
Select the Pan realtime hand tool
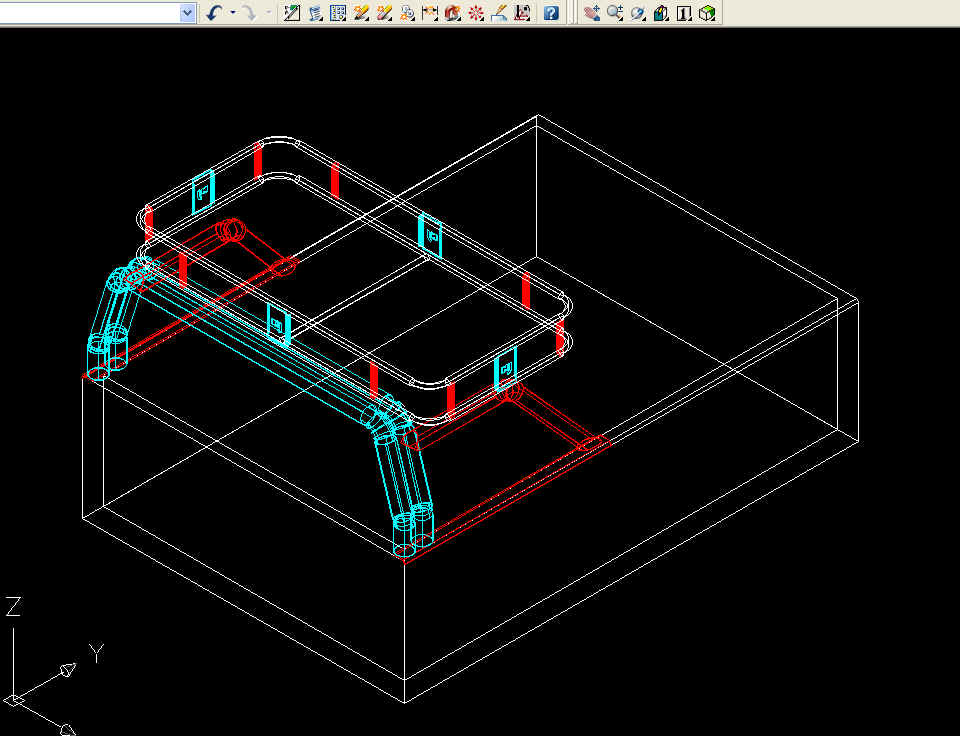591,13
